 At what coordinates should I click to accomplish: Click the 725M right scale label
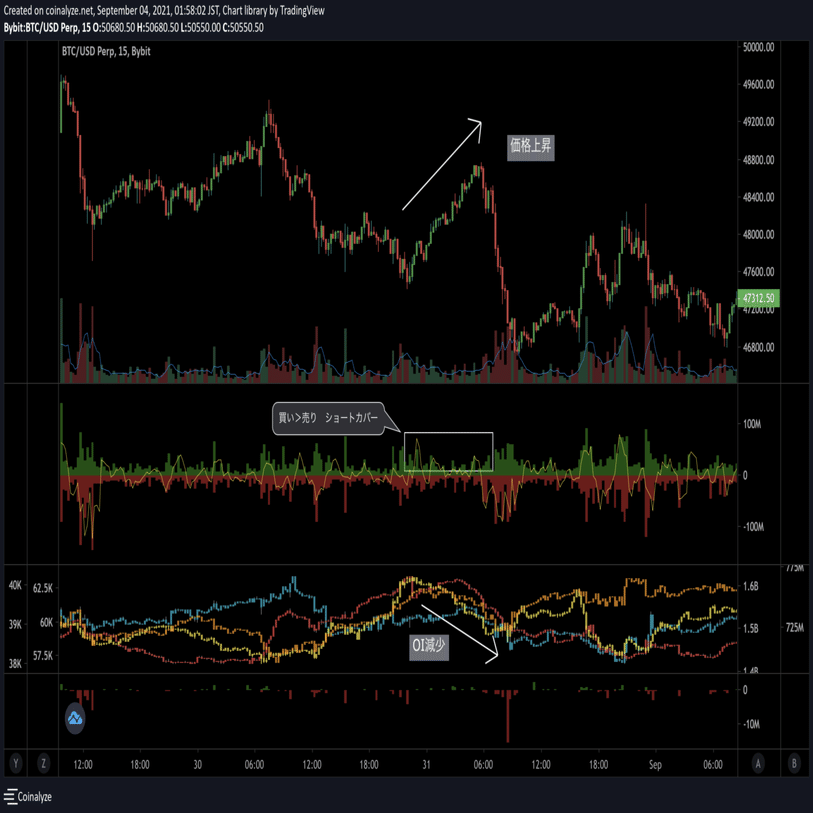coord(794,628)
